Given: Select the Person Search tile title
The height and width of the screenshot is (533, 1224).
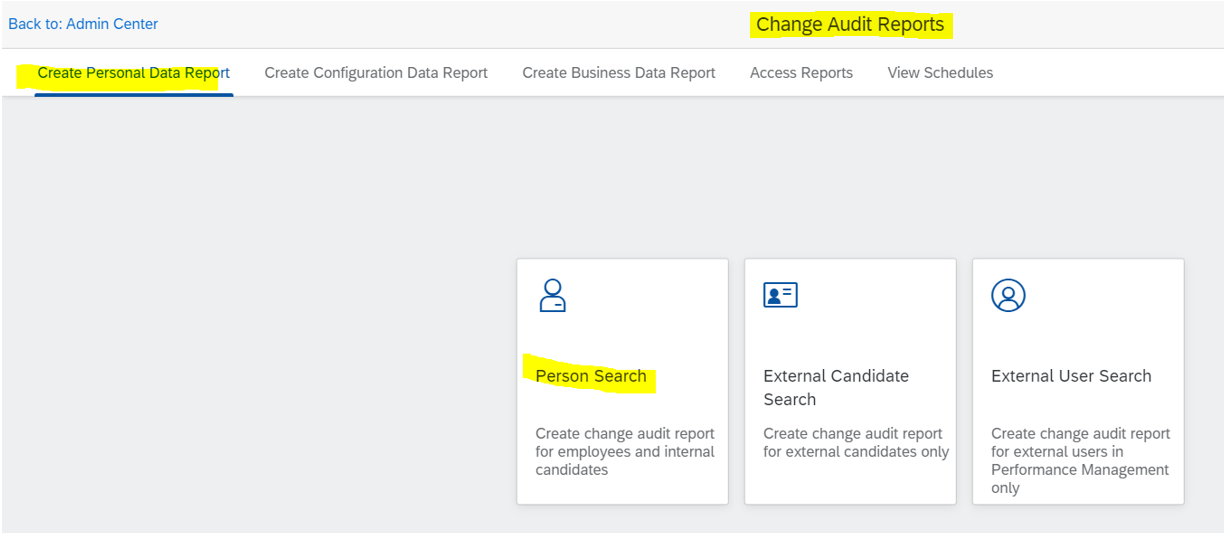Looking at the screenshot, I should 591,376.
